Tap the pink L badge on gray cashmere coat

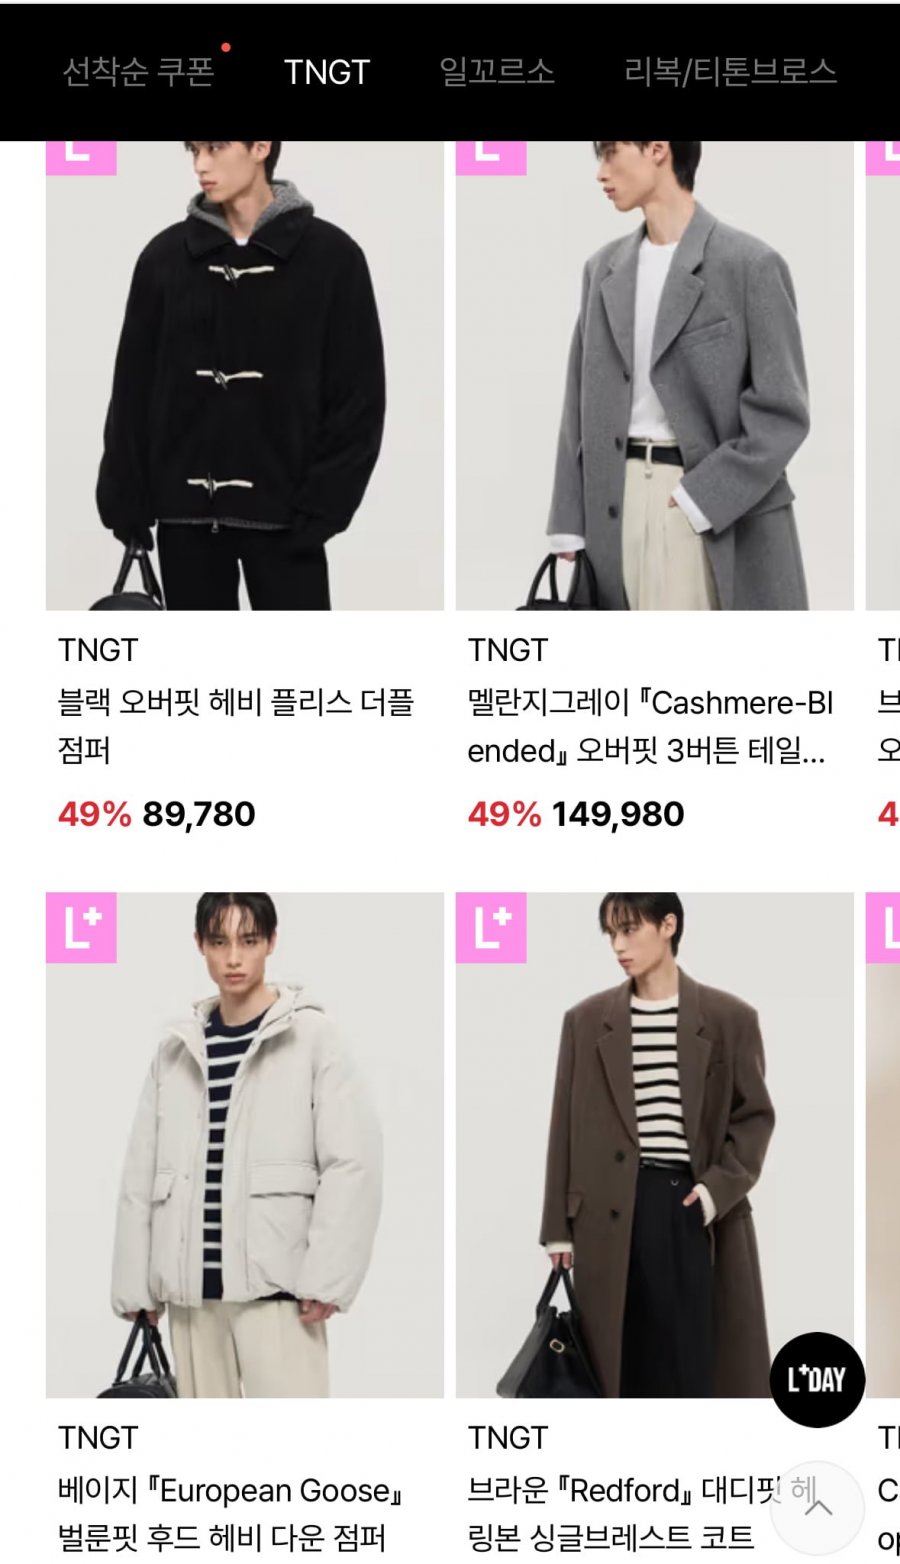(491, 158)
